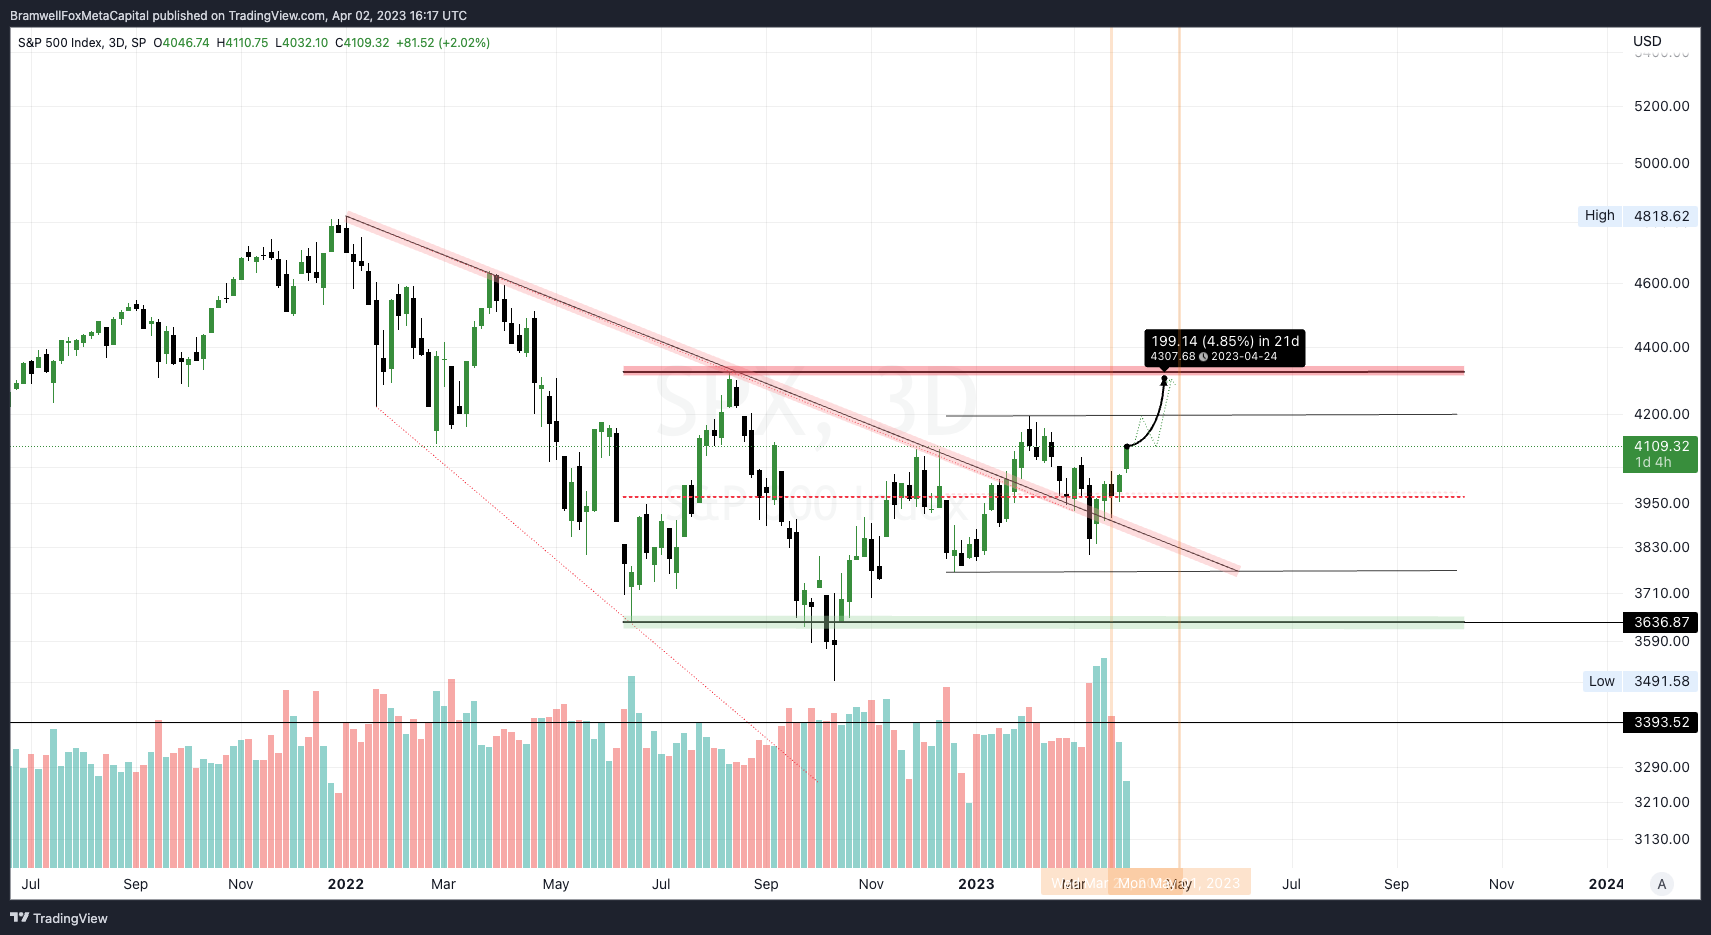
Task: Click the 4400.00 price axis label
Action: [1662, 347]
